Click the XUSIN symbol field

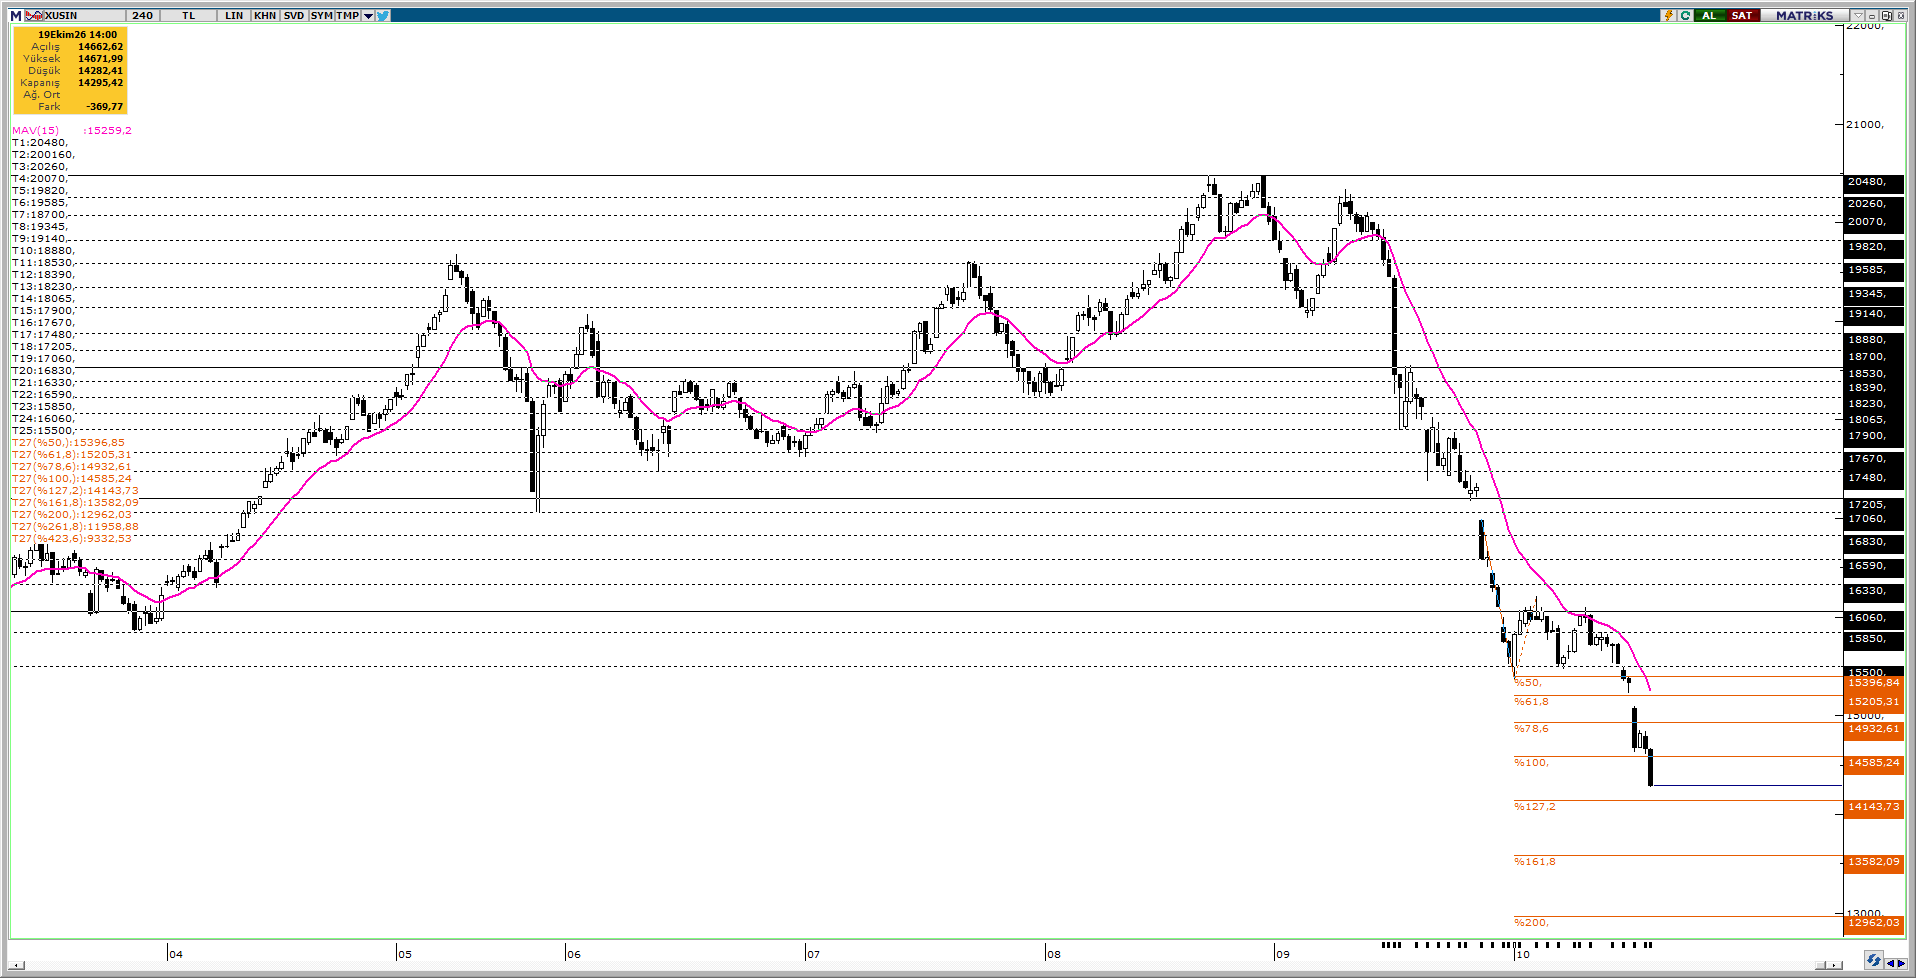(84, 15)
